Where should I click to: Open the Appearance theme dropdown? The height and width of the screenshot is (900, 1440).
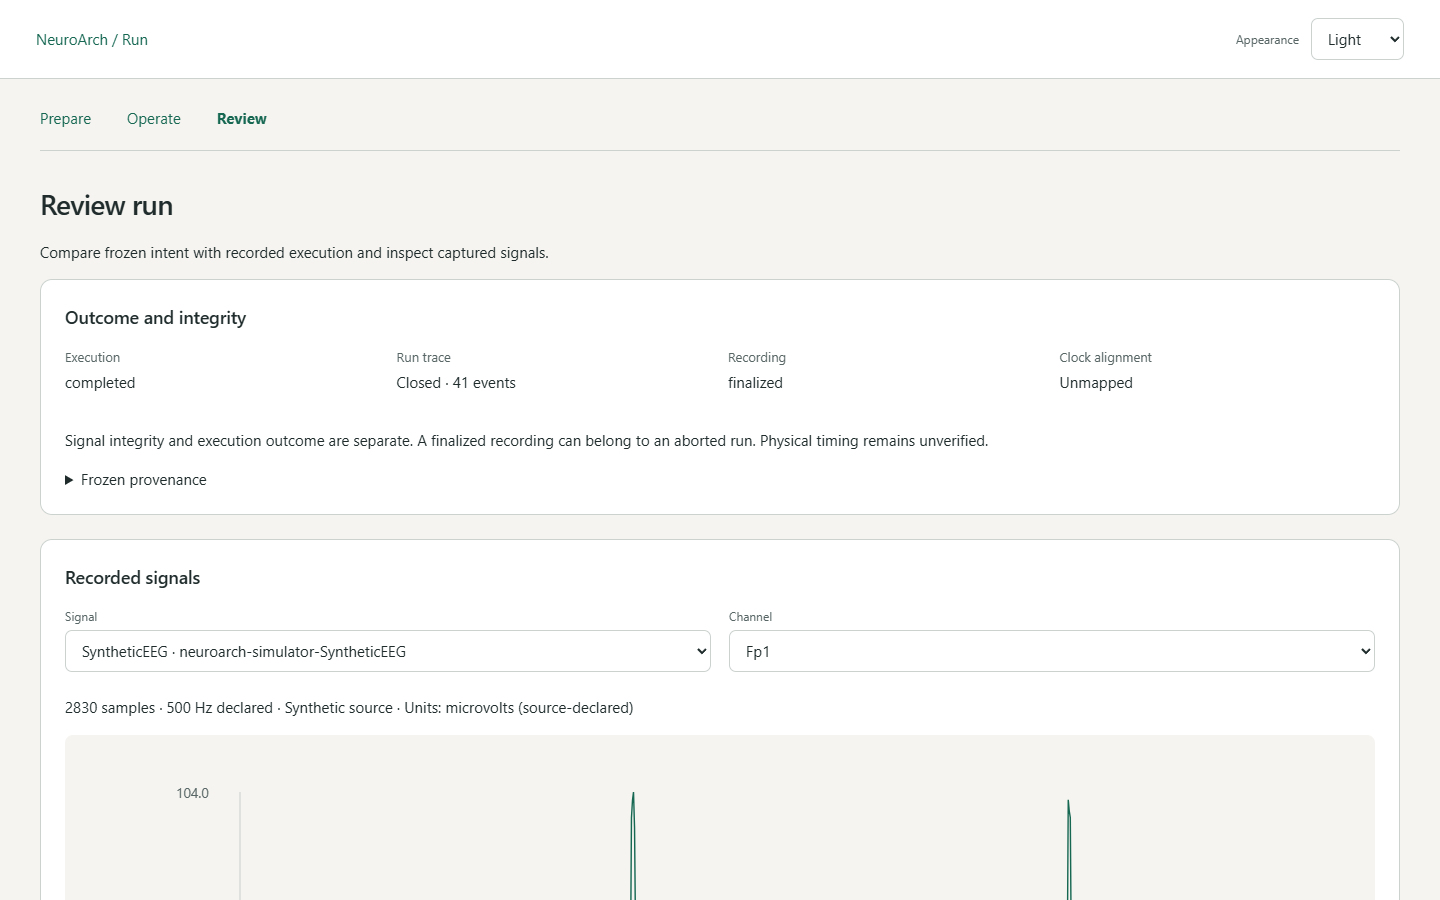1357,39
